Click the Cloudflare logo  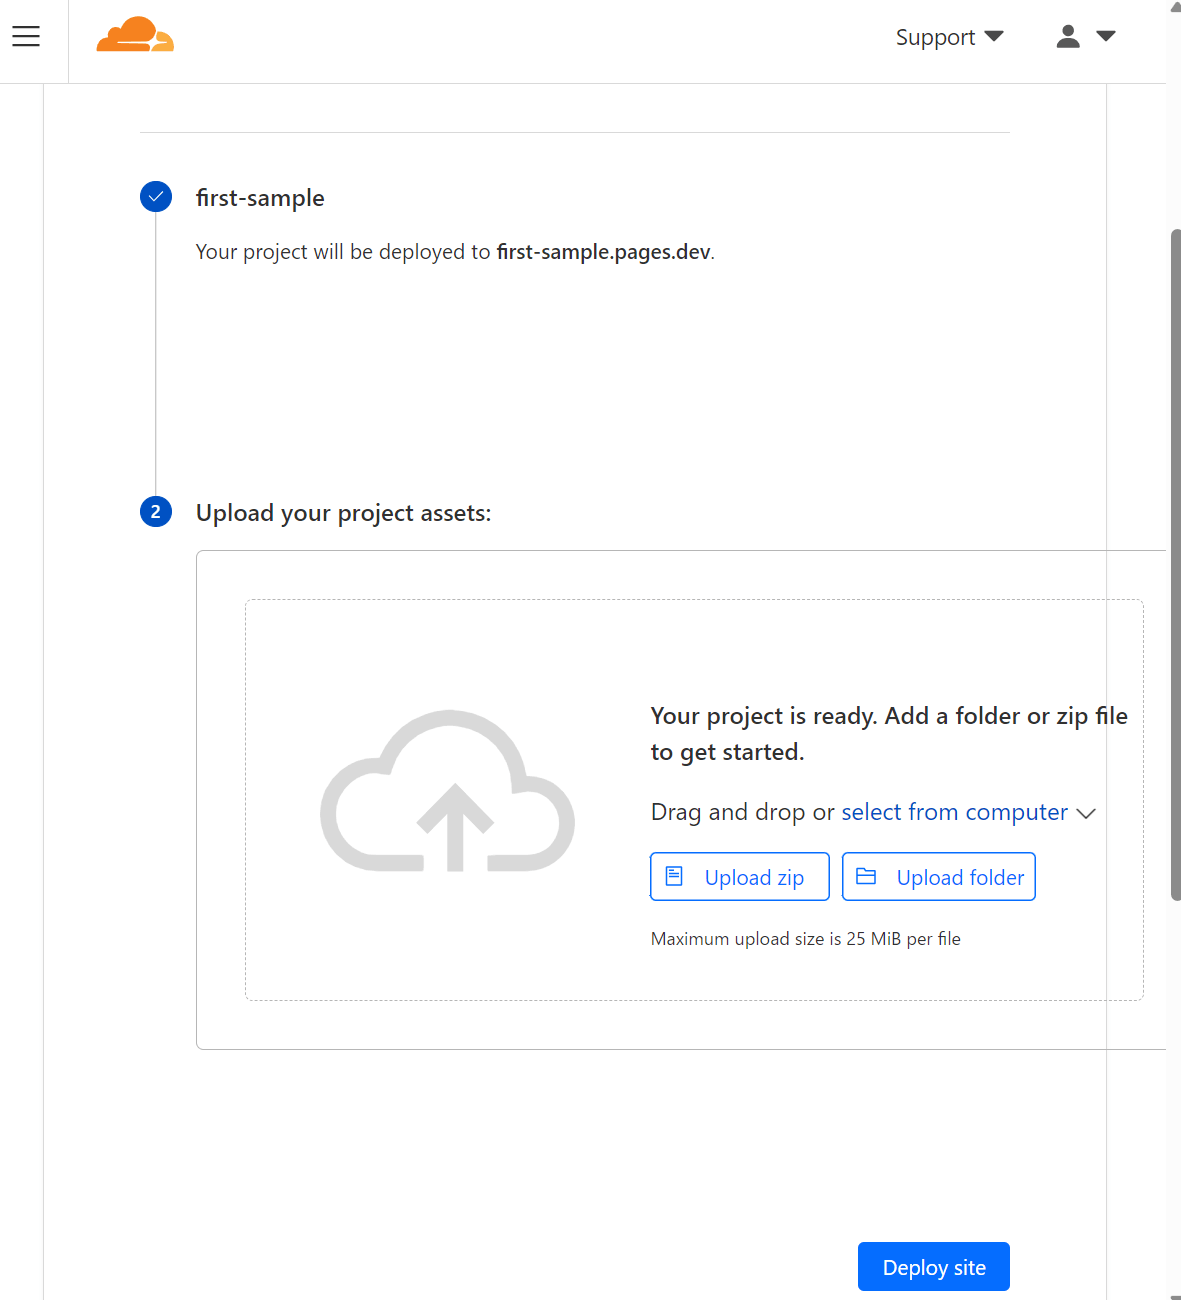(135, 34)
